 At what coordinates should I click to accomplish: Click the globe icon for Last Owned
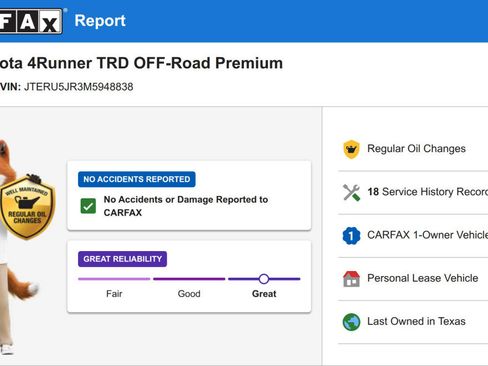tap(351, 322)
